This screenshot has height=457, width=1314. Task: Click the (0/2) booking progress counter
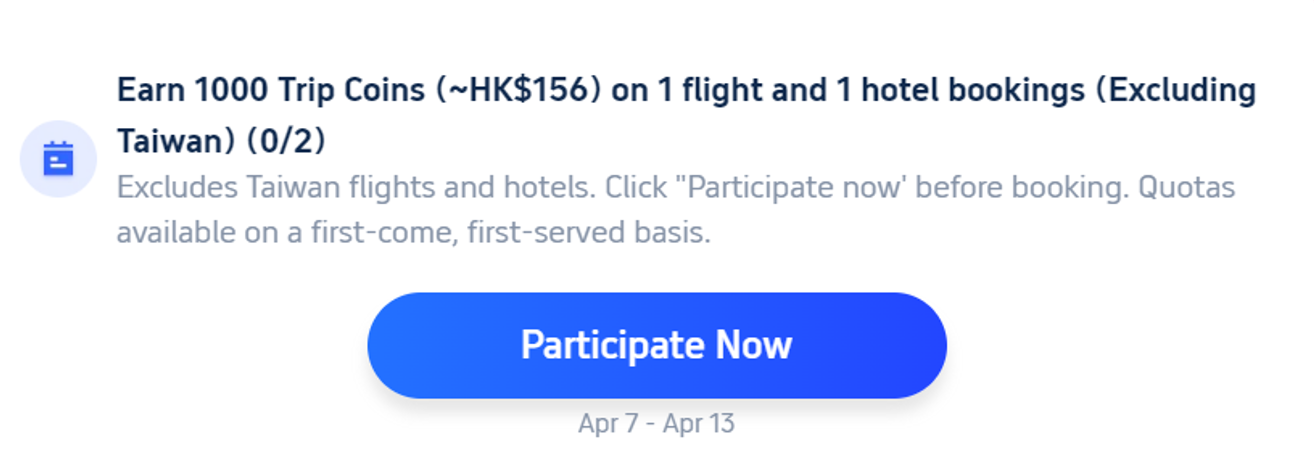point(286,141)
